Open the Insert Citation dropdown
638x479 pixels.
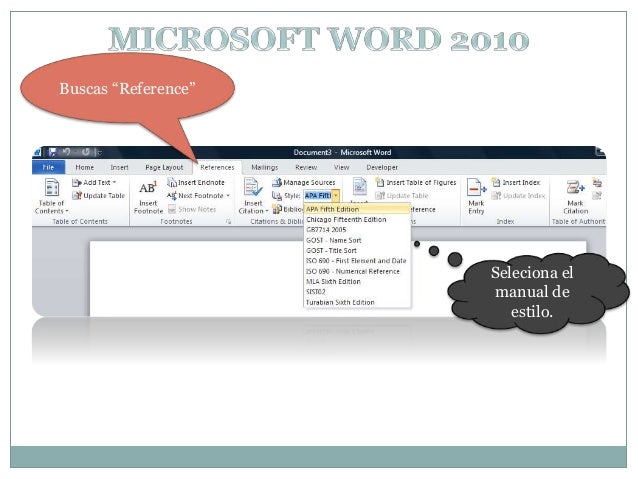pyautogui.click(x=253, y=196)
